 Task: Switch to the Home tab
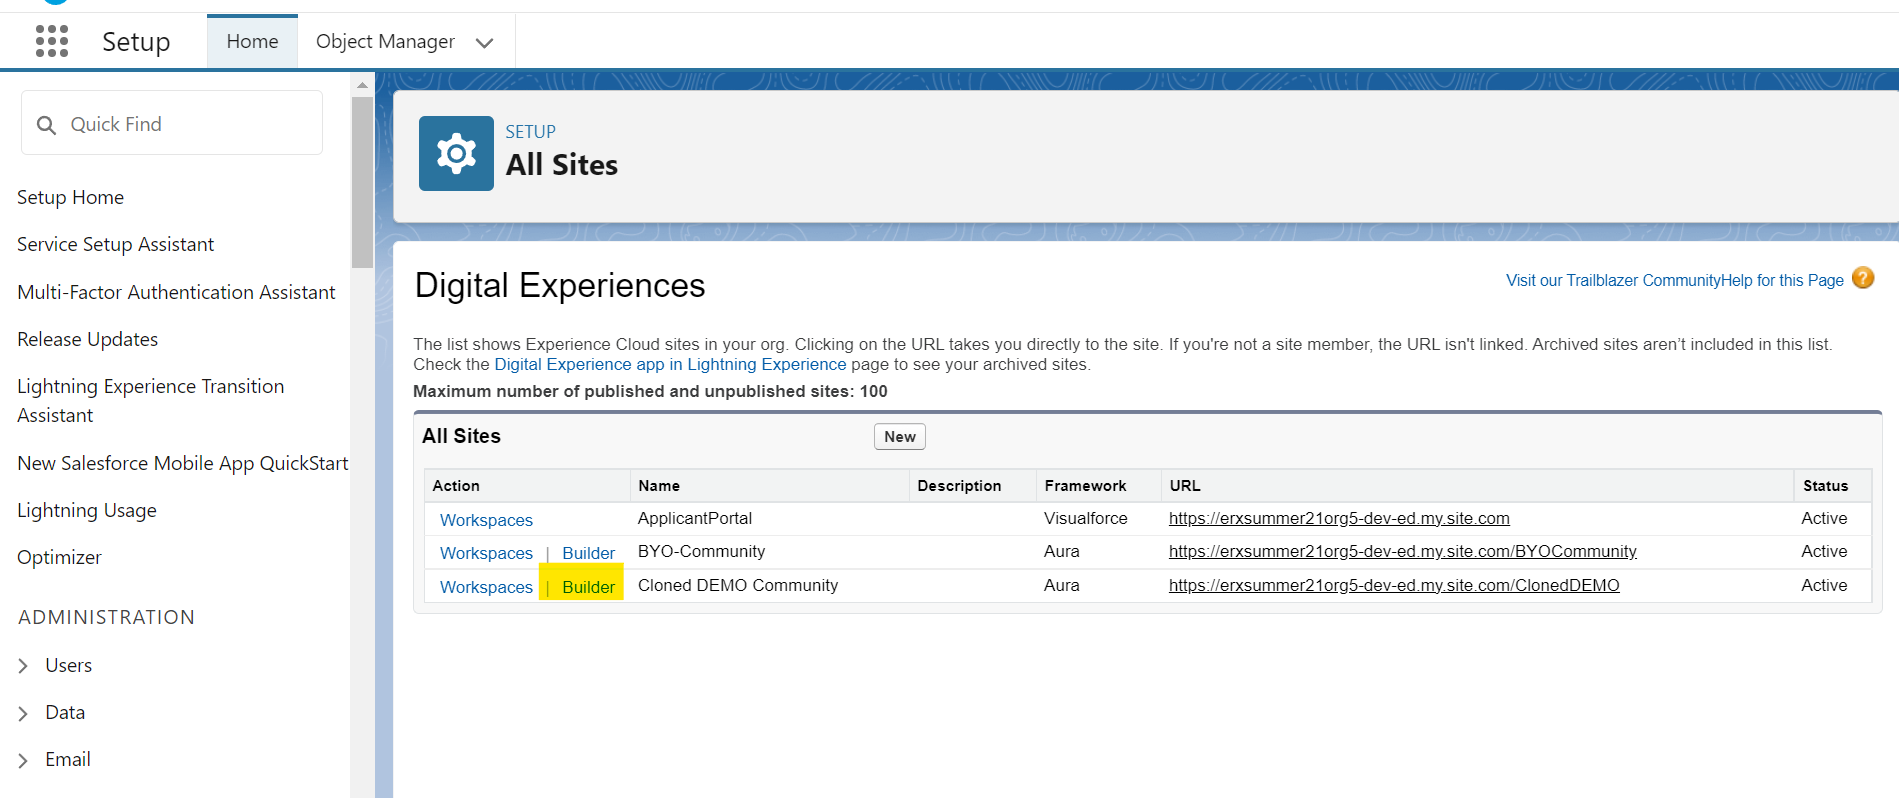[252, 42]
